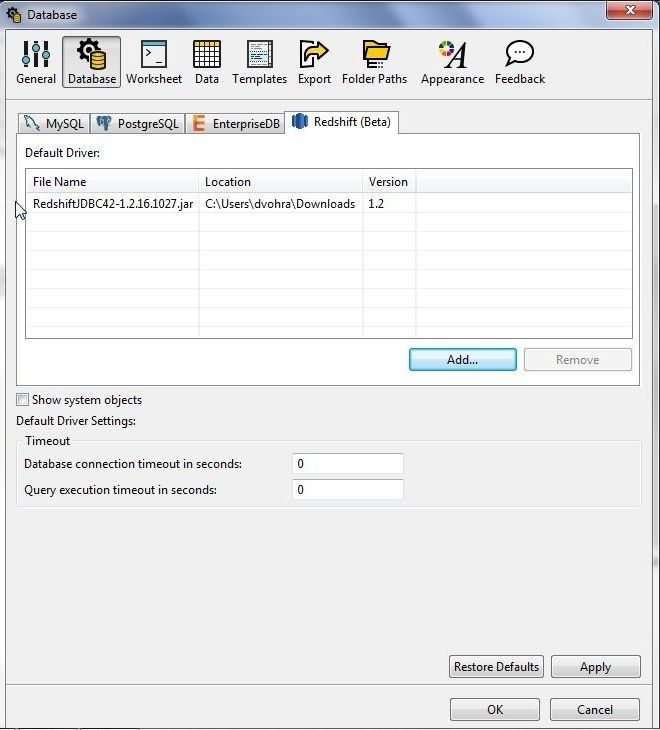
Task: Click the Add... driver button
Action: click(x=463, y=359)
